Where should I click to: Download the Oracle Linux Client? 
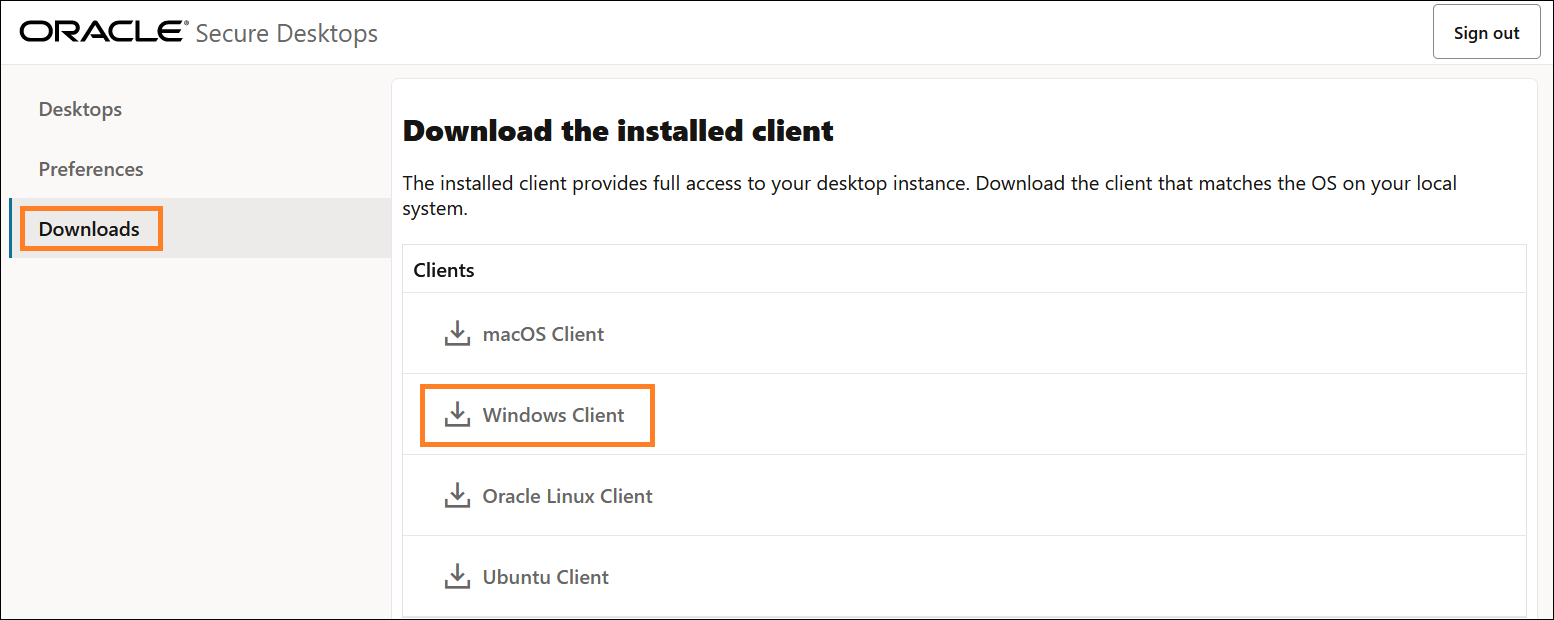[567, 495]
